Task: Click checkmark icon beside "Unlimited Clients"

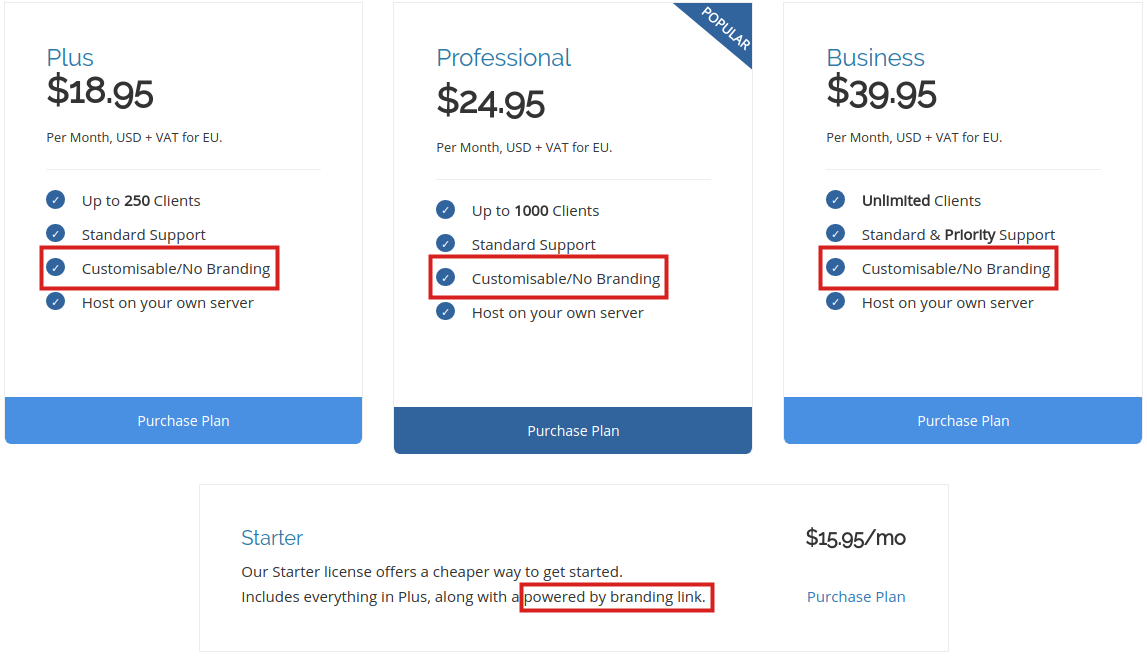Action: pos(836,200)
